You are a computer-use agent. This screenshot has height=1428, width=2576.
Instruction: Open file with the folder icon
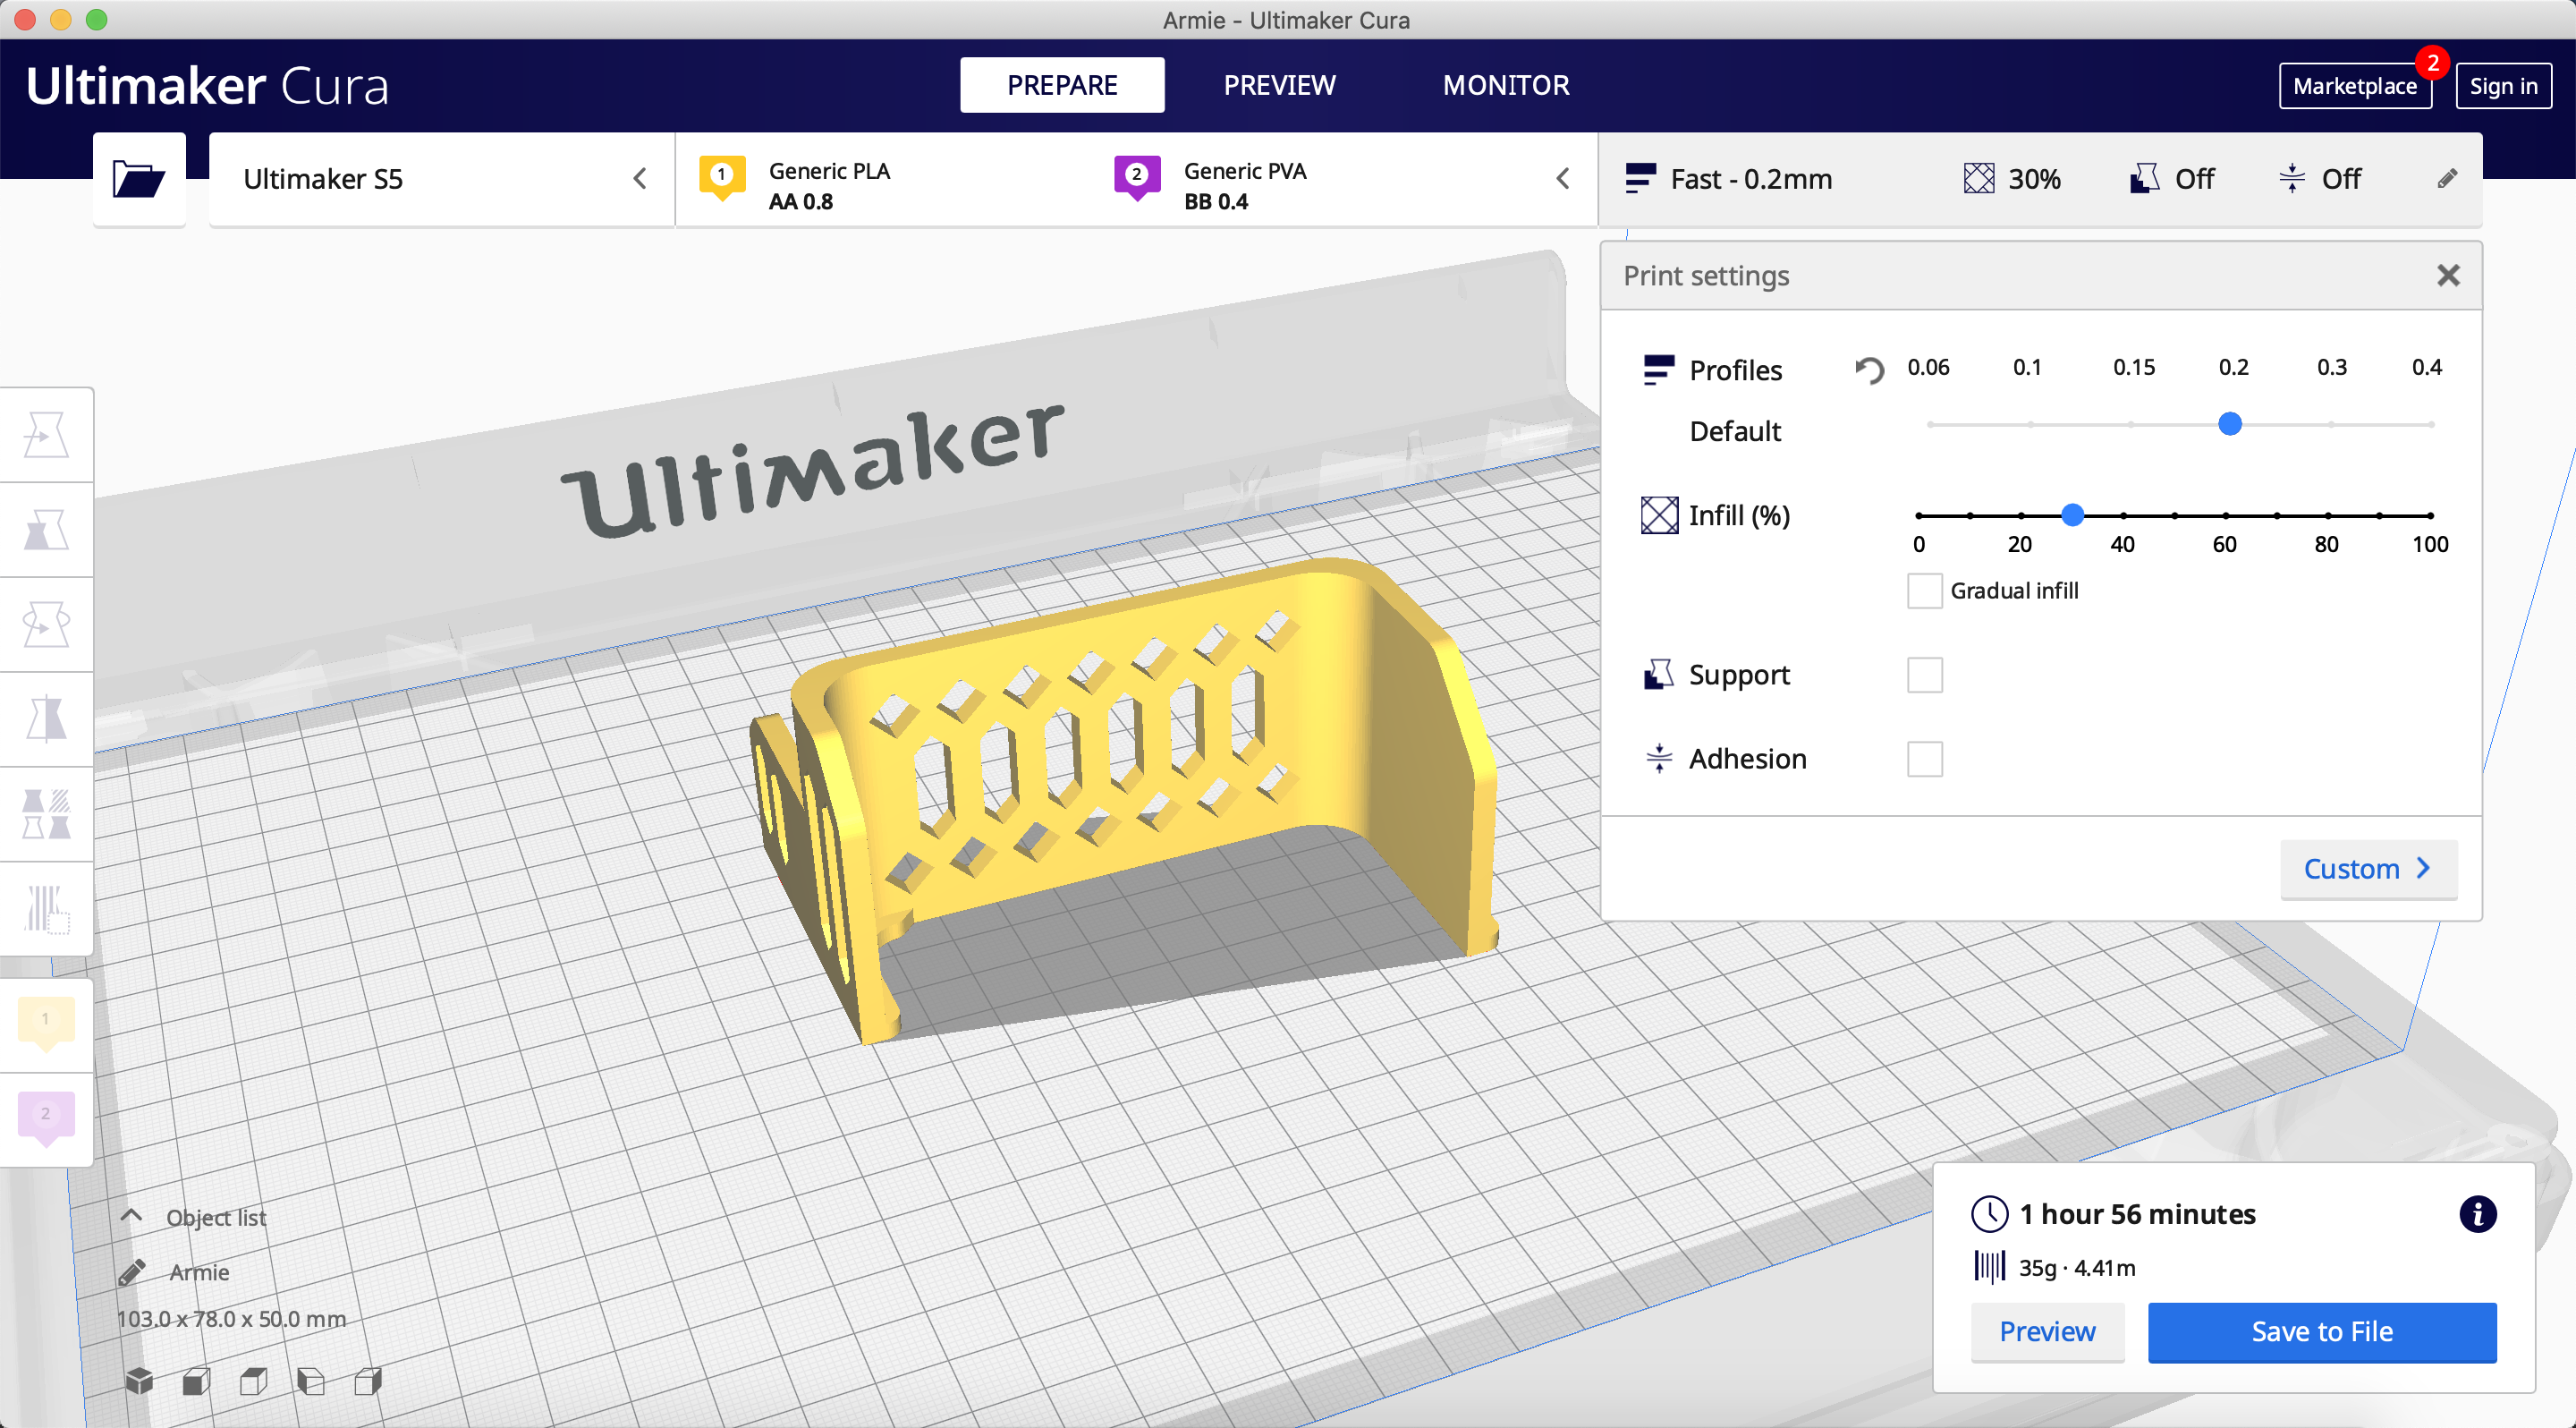[139, 179]
